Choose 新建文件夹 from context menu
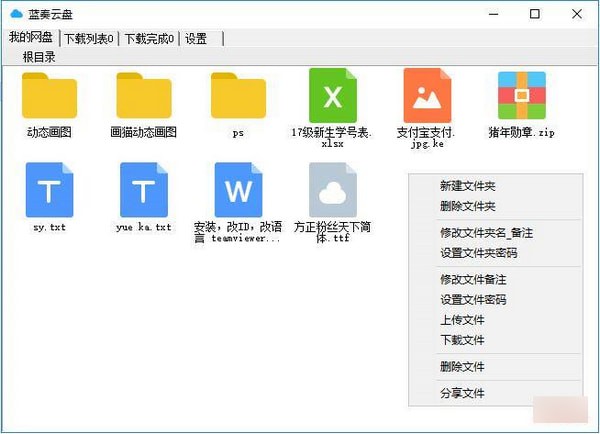 tap(467, 186)
